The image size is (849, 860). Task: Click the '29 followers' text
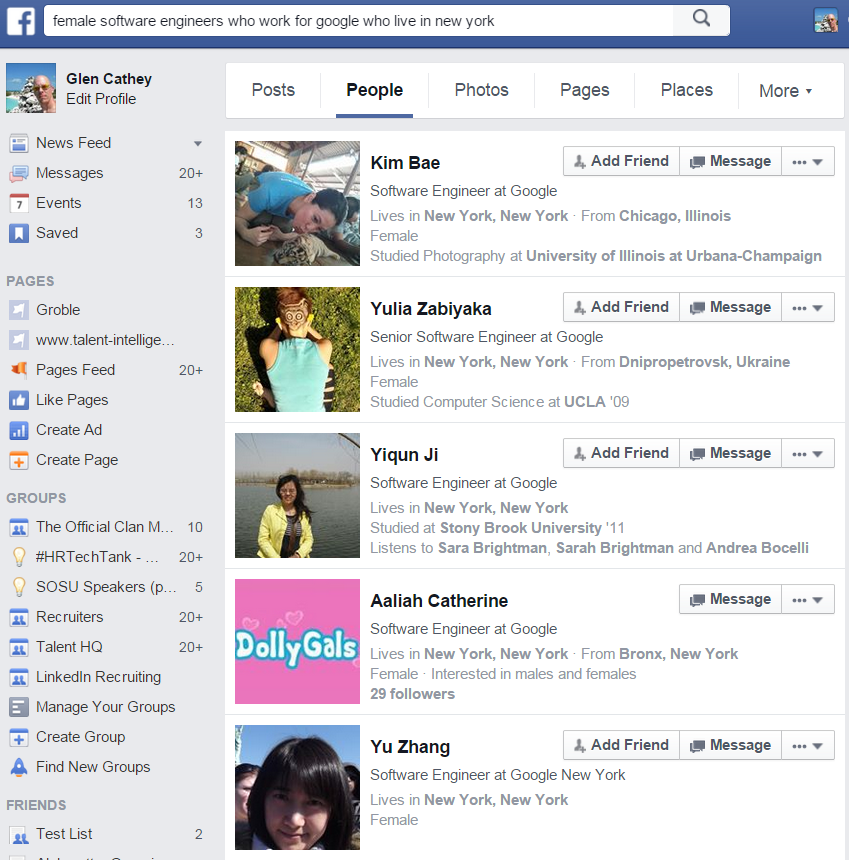[x=412, y=694]
